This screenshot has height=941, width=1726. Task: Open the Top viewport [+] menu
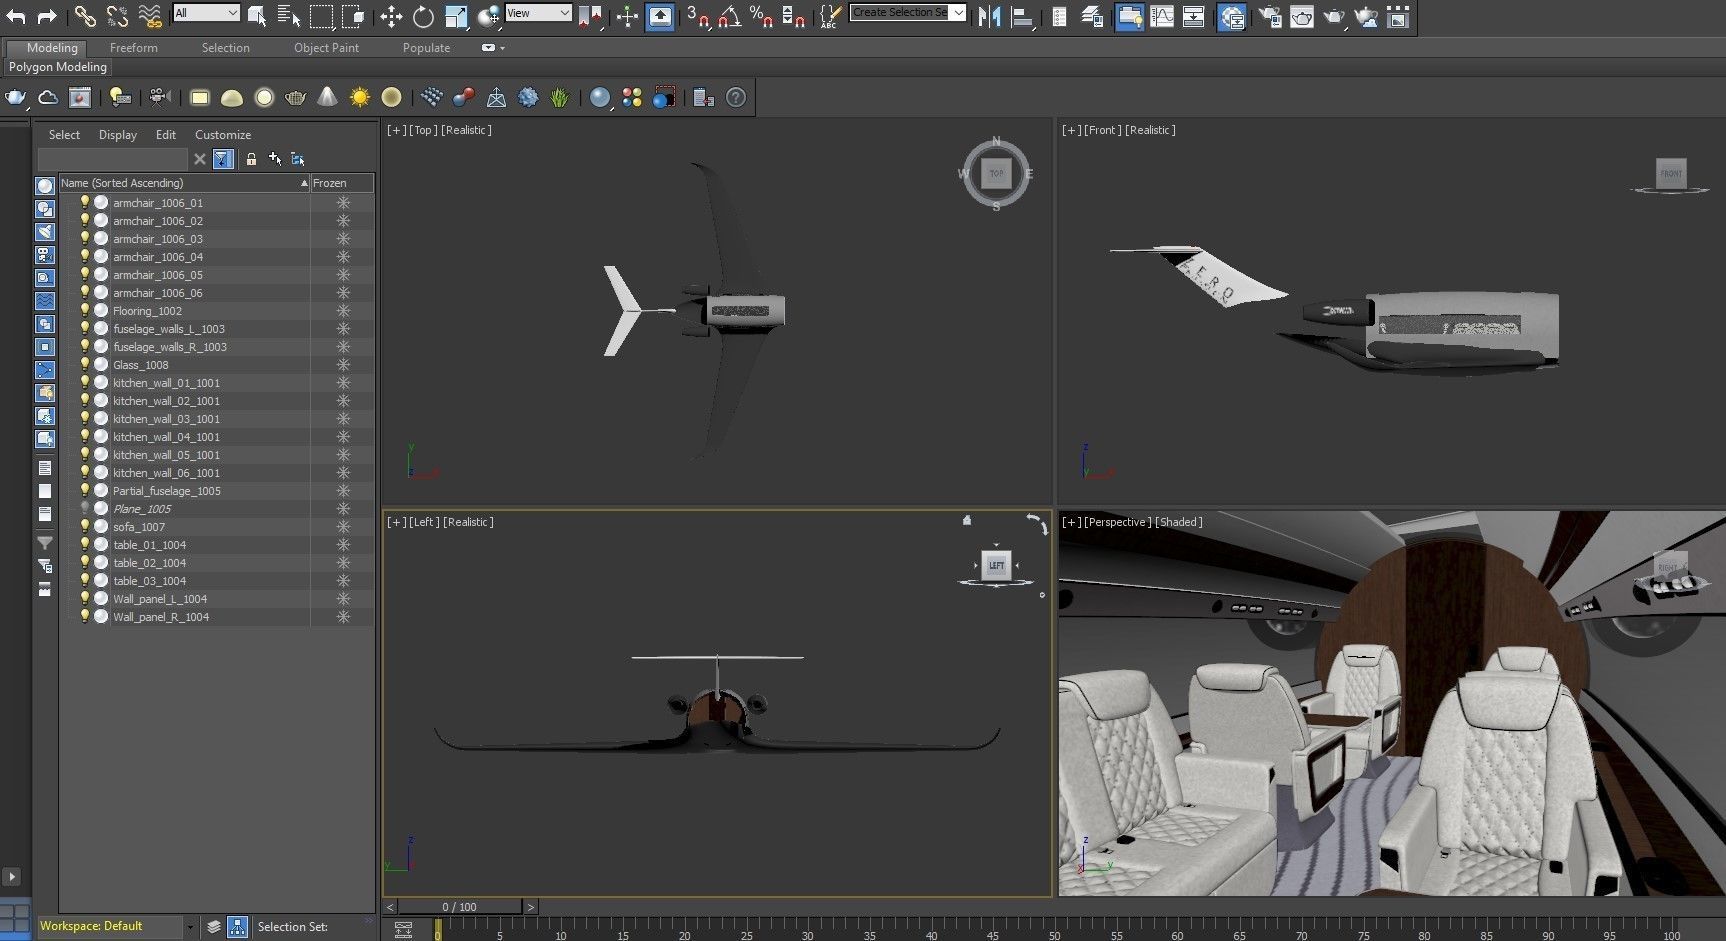(x=397, y=130)
